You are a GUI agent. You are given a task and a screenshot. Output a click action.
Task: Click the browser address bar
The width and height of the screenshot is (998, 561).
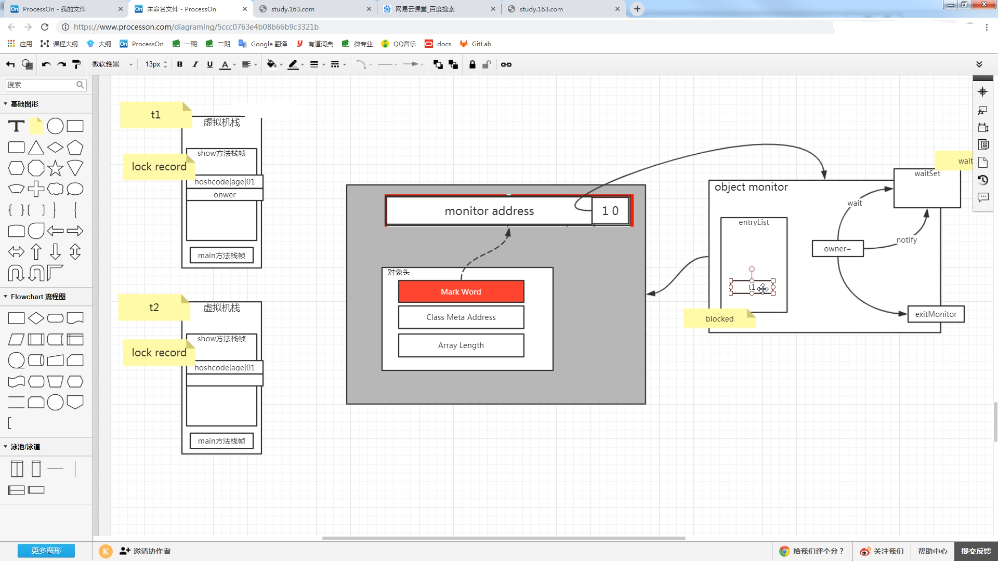(446, 27)
